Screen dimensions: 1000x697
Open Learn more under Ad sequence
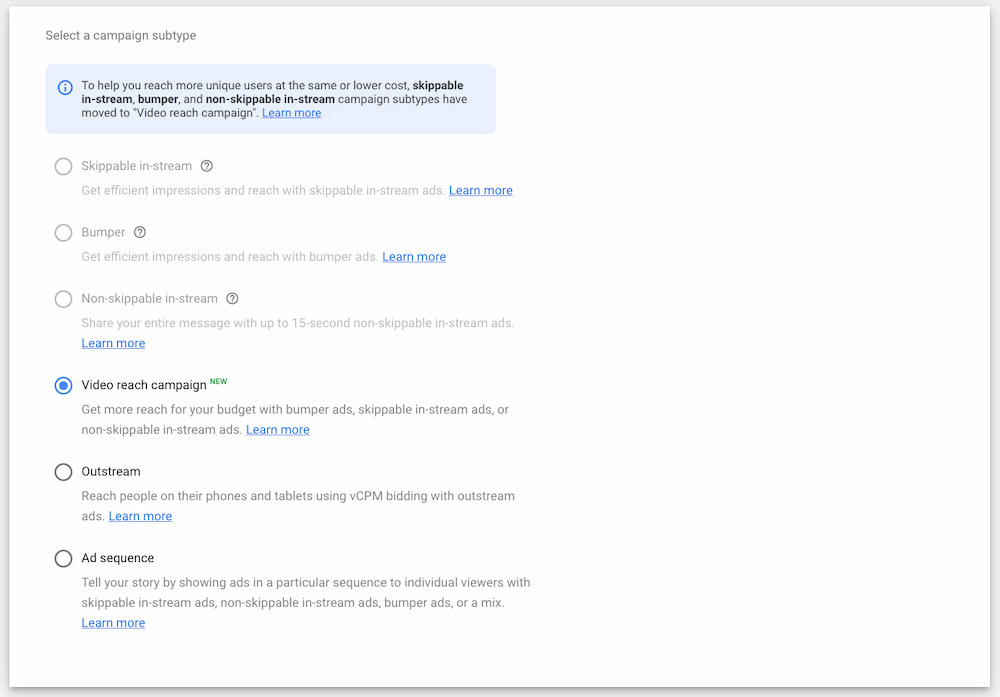click(x=113, y=622)
